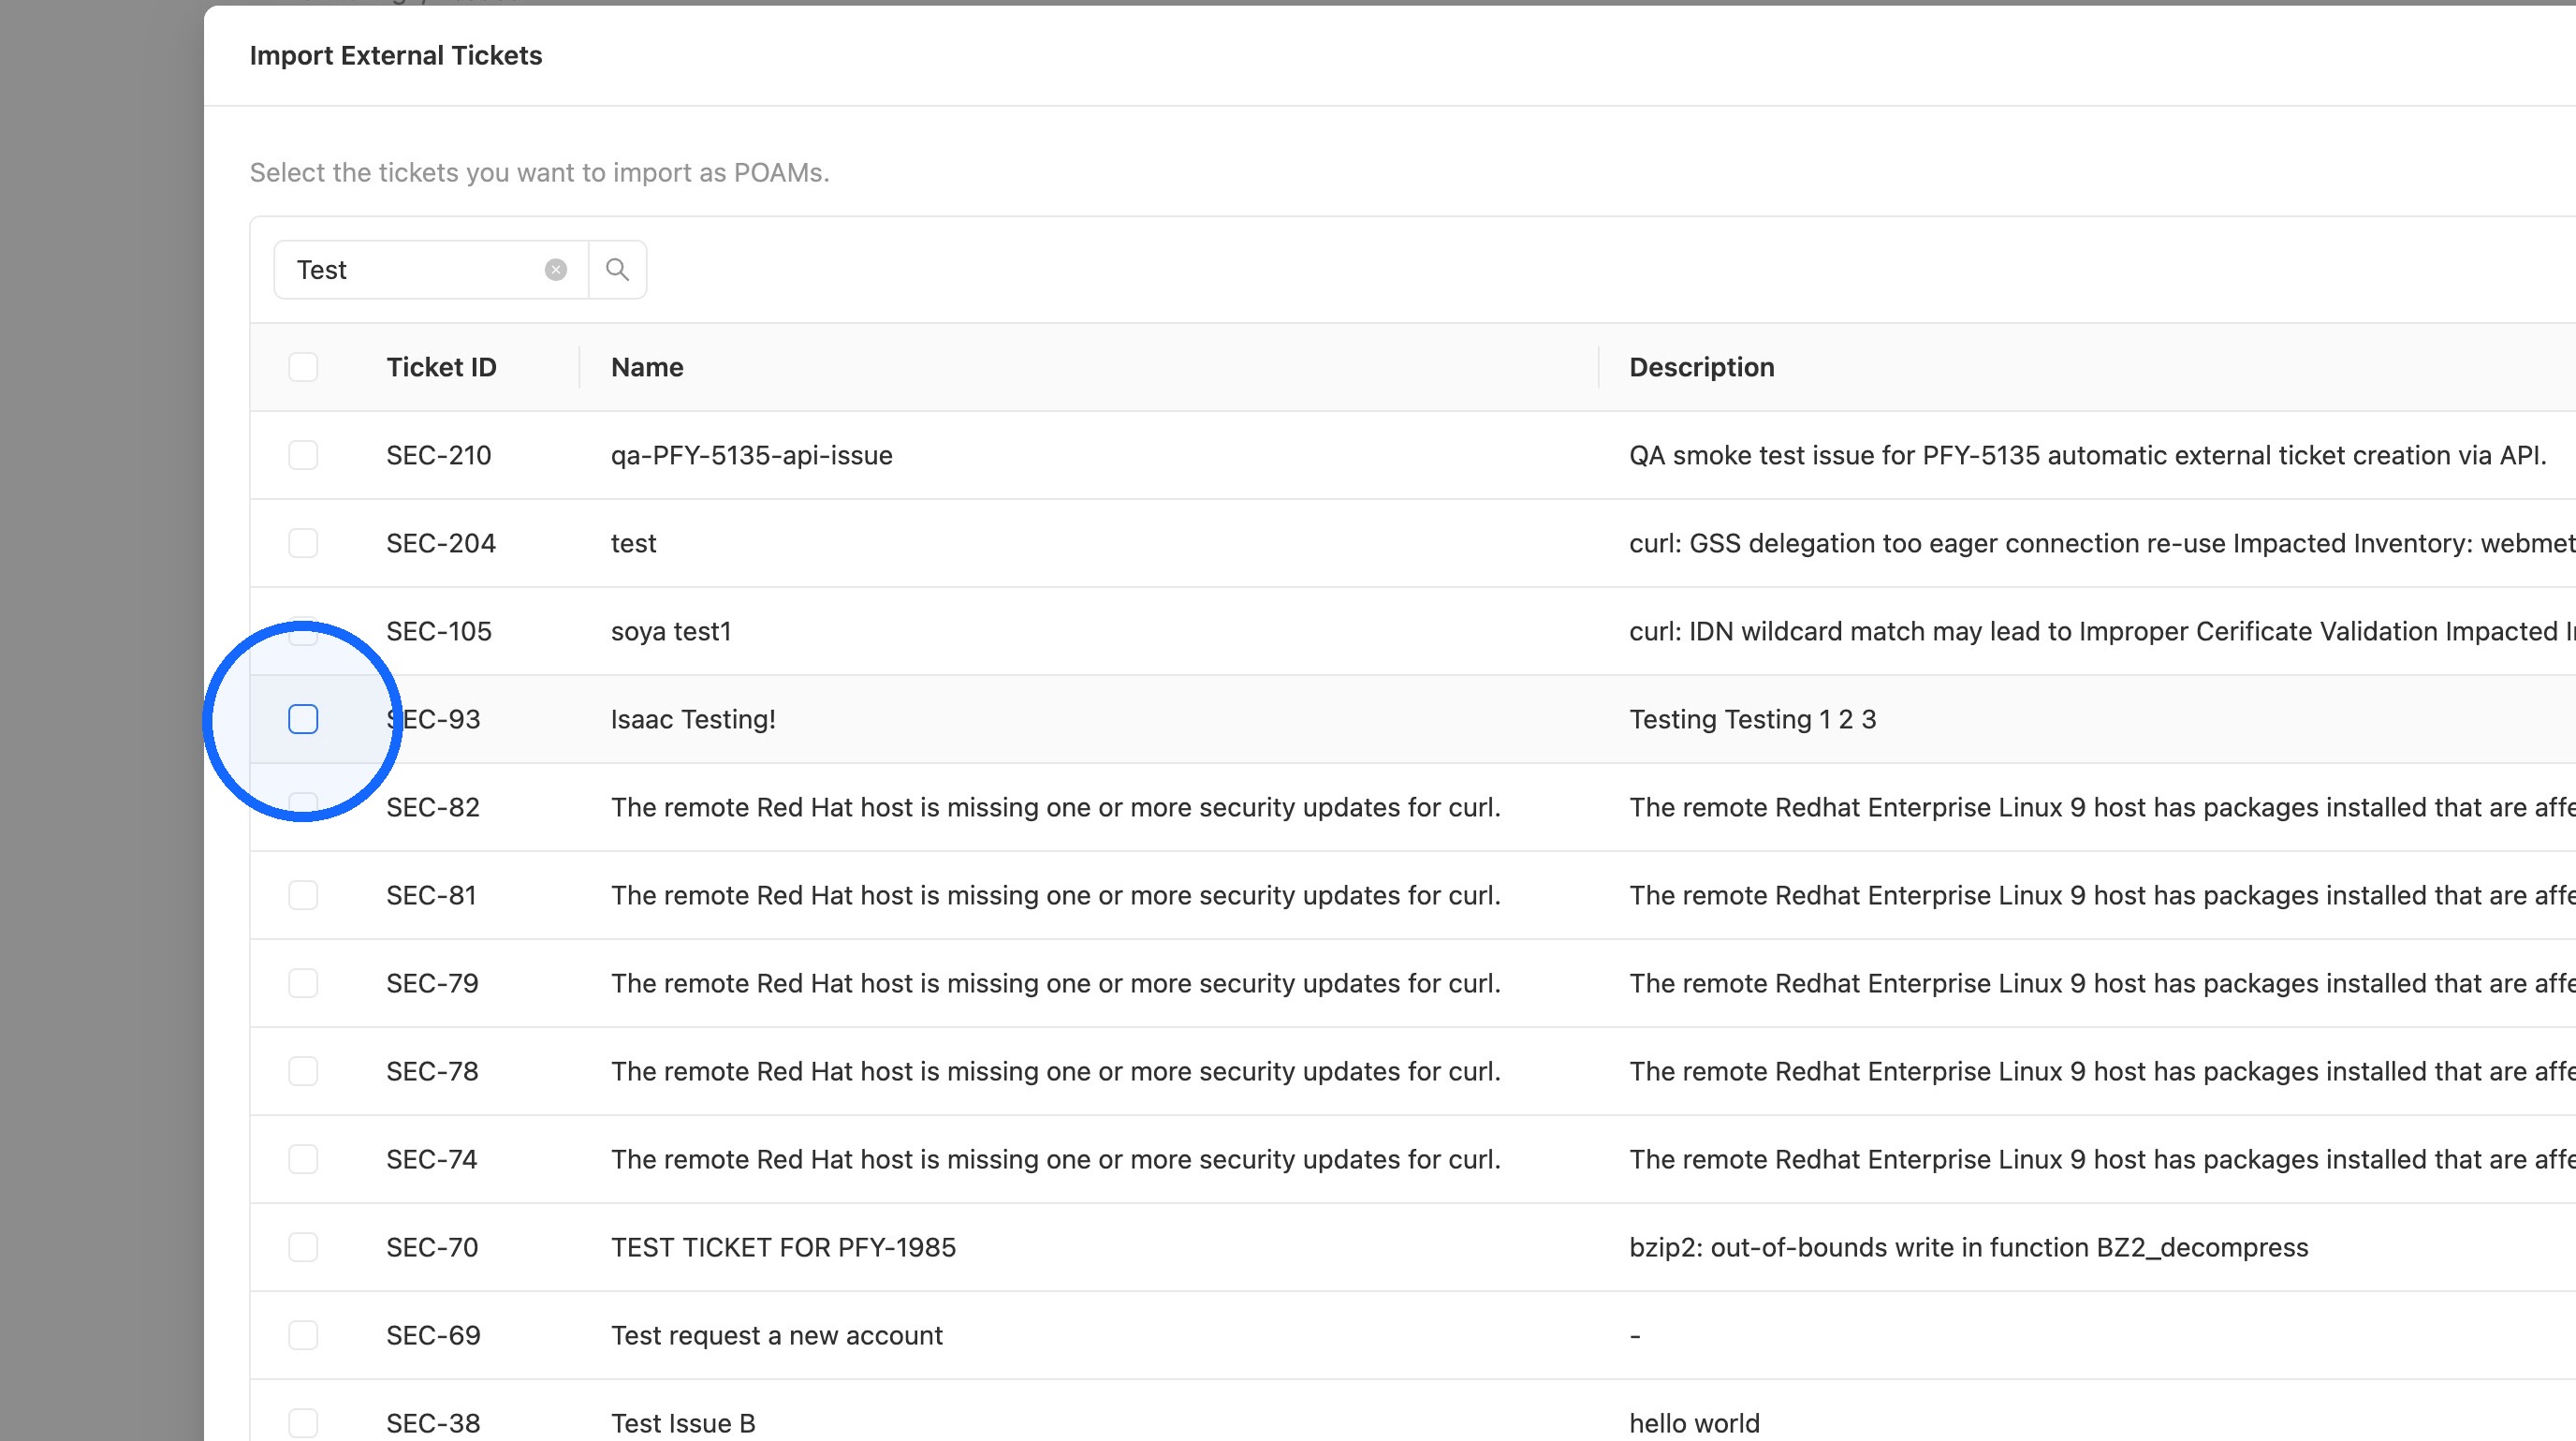
Task: Click the qa-PFY-5135-api-issue name cell
Action: 752,455
